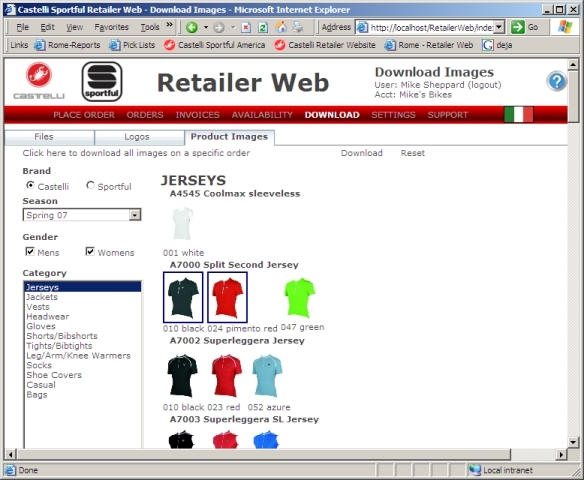Open Pick Lists link bar favorite
The width and height of the screenshot is (584, 480).
coord(132,45)
